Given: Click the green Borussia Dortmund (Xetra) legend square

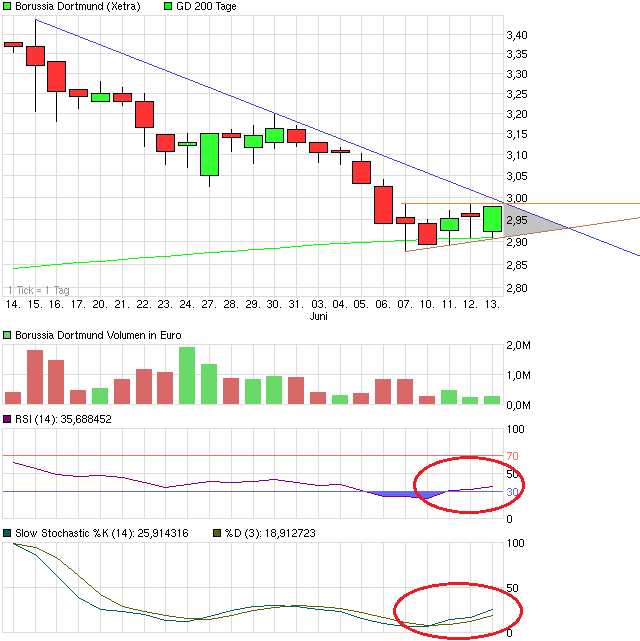Looking at the screenshot, I should click(7, 7).
